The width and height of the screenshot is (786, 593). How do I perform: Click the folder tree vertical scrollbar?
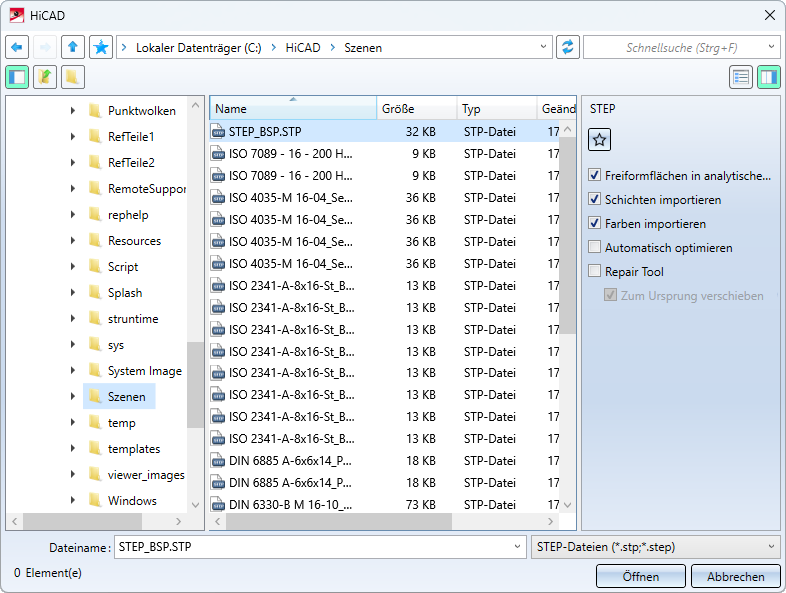195,384
